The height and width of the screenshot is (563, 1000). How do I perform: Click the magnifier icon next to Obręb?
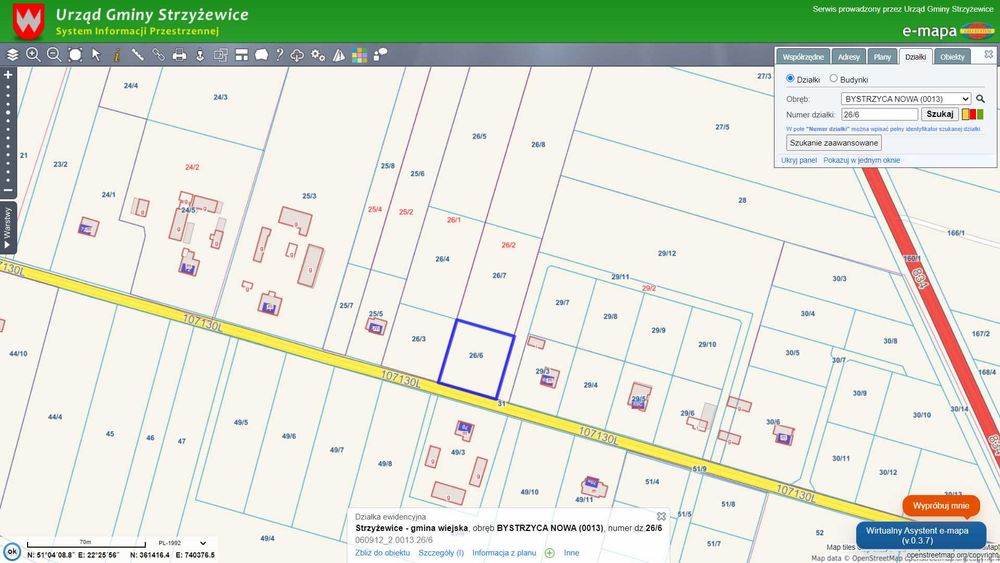pyautogui.click(x=980, y=99)
